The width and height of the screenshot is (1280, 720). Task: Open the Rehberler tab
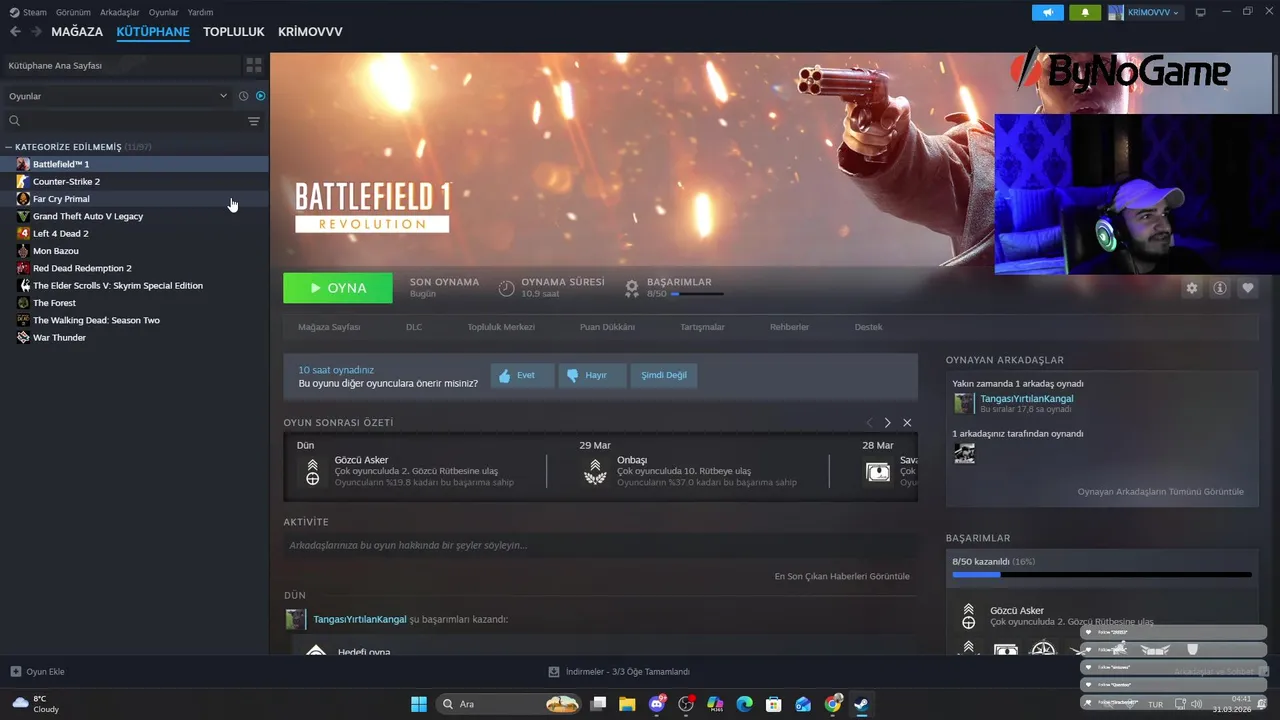click(789, 327)
